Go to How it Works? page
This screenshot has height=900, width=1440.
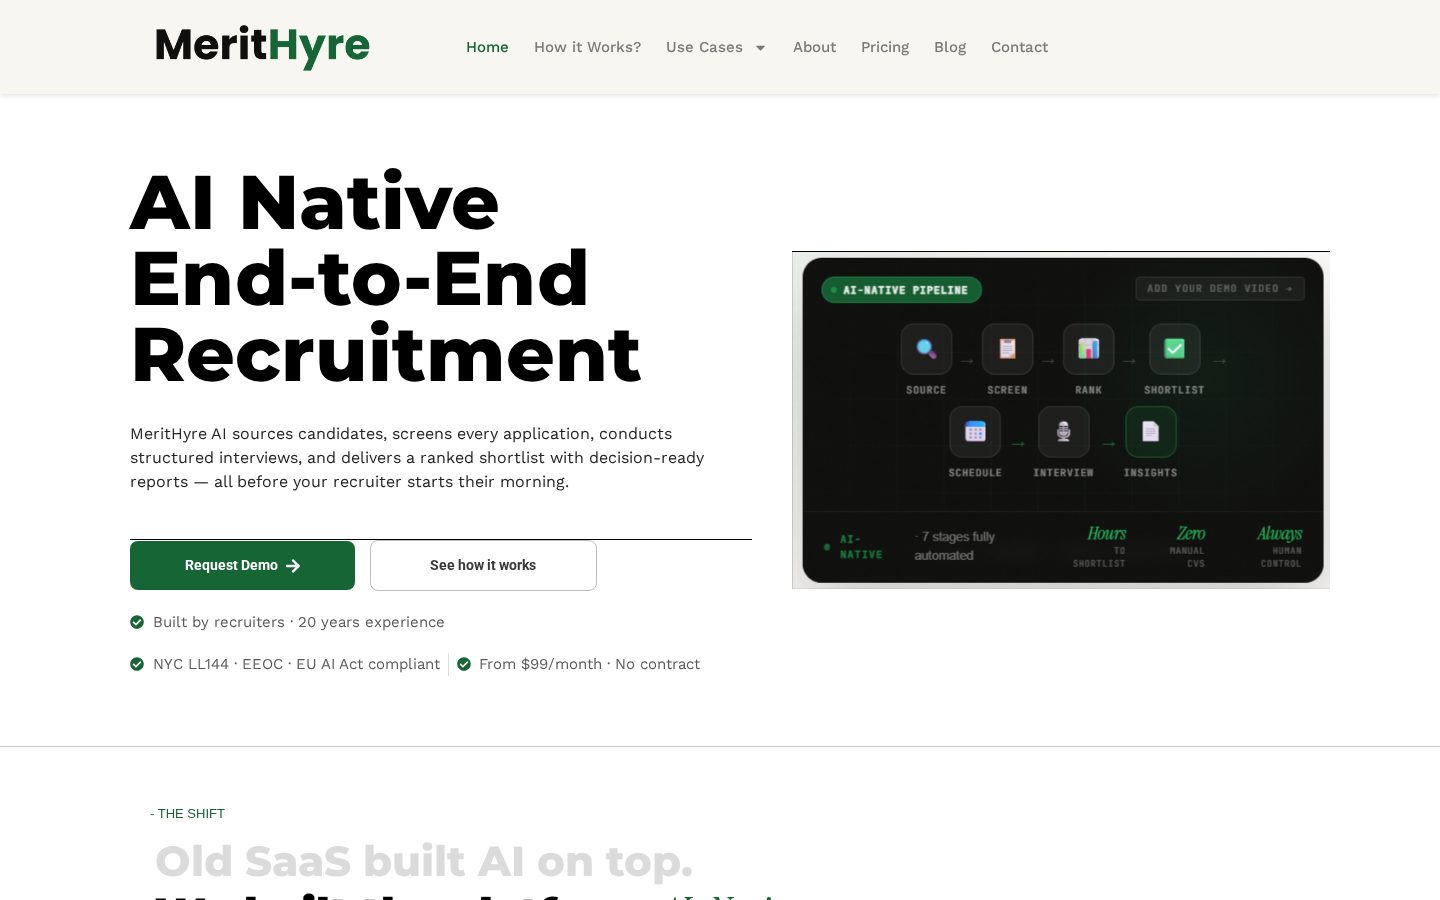click(587, 47)
